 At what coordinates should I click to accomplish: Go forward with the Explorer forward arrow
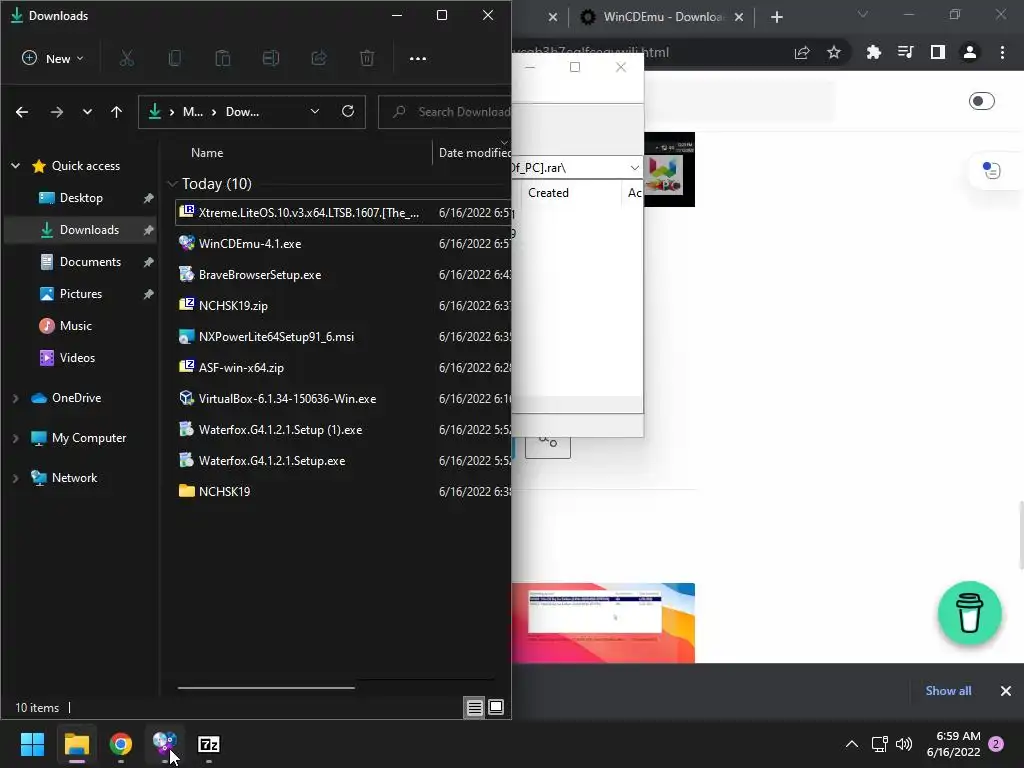pyautogui.click(x=57, y=112)
